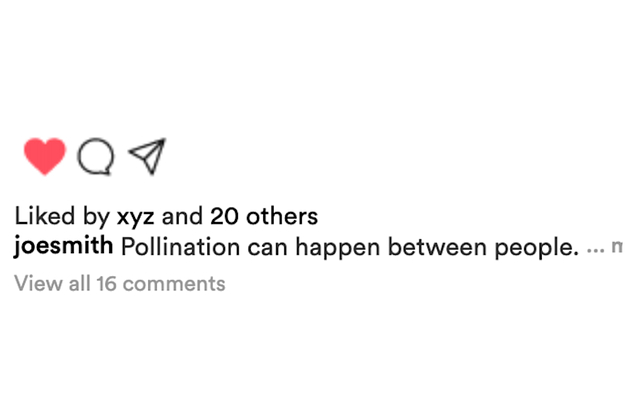The height and width of the screenshot is (415, 625).
Task: Click the word 'Pollination' in the caption
Action: (181, 247)
